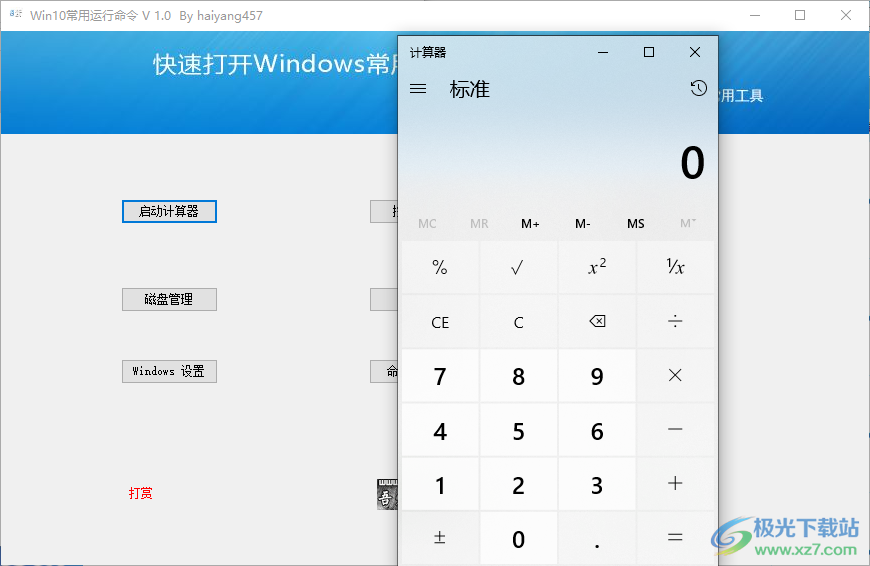Click digit 7 on calculator
Screen dimensions: 870x566
click(440, 376)
